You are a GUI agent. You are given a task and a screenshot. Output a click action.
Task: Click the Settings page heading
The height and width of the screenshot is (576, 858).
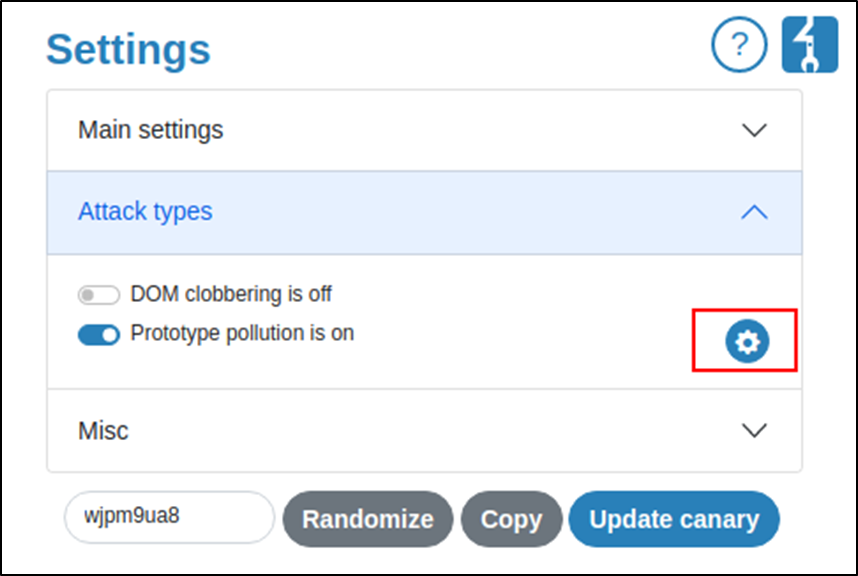128,49
